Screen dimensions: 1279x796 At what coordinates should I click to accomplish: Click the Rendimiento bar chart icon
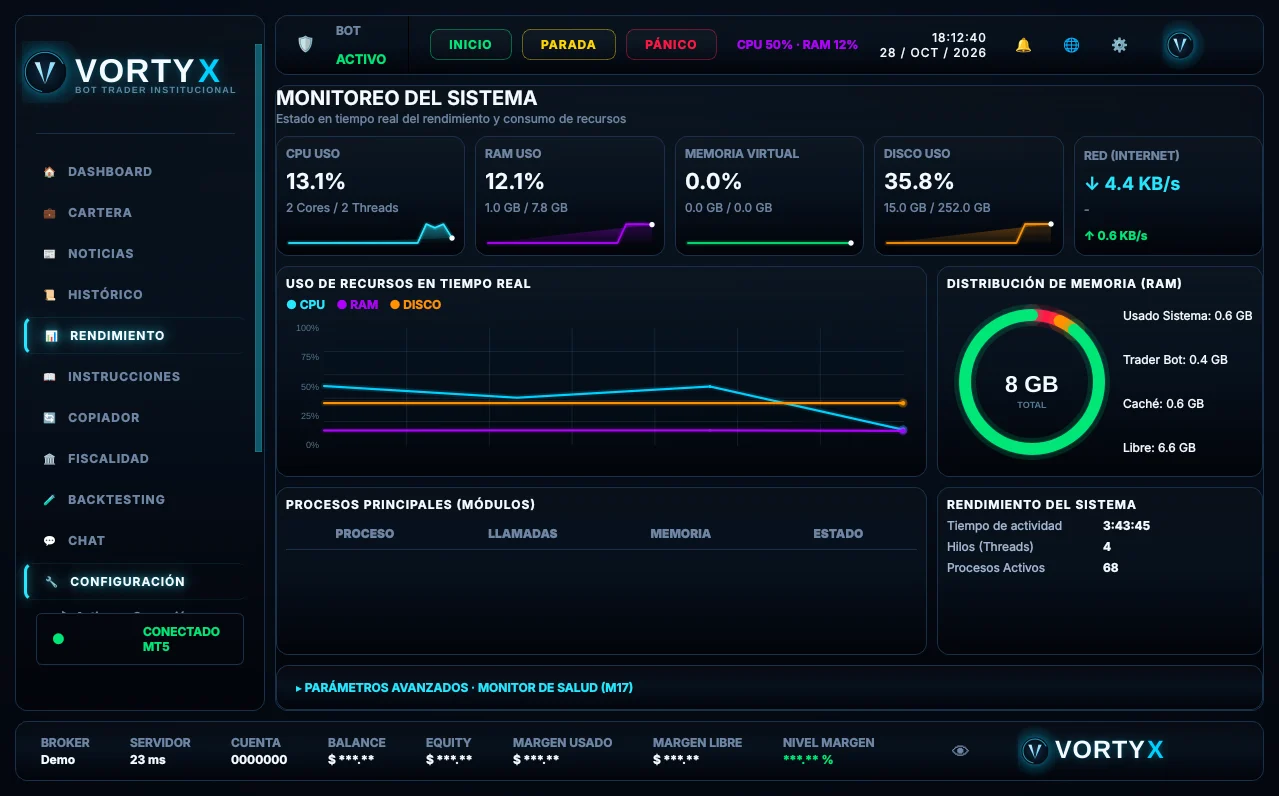point(51,336)
